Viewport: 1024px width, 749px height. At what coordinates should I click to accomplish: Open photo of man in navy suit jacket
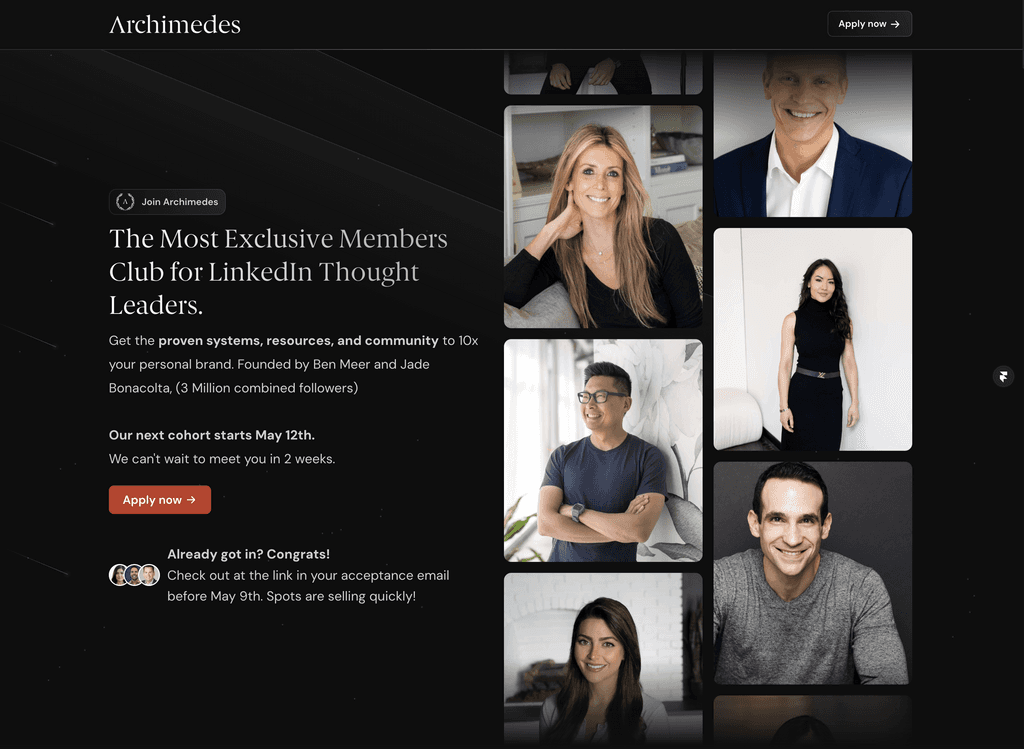pyautogui.click(x=813, y=134)
